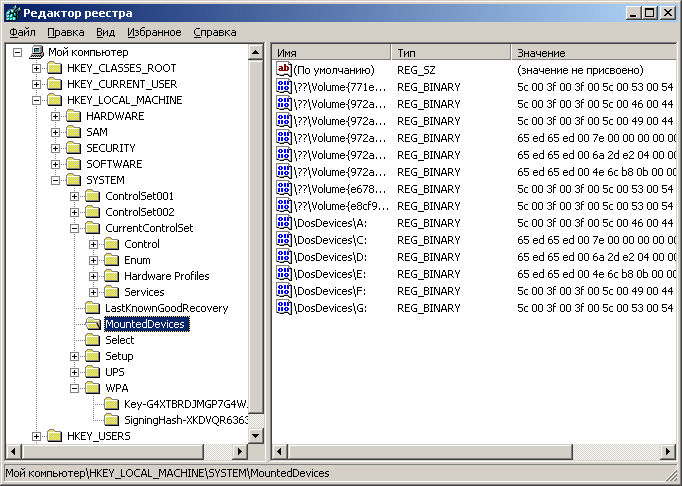682x486 pixels.
Task: Click the Enum folder icon
Action: pyautogui.click(x=112, y=260)
